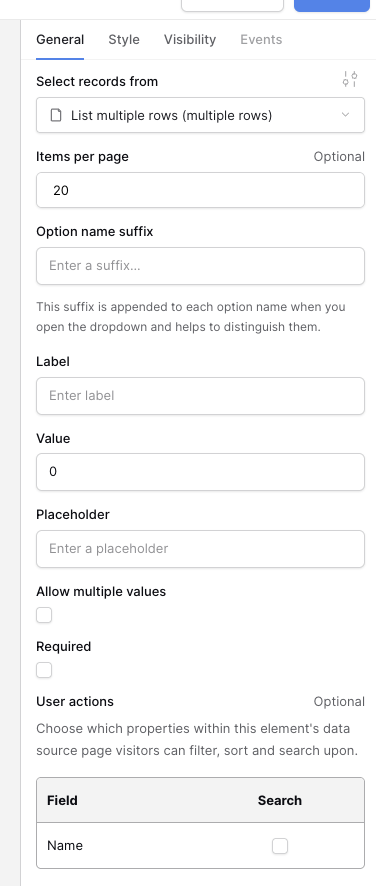
Task: Focus the Items per page field
Action: click(x=200, y=190)
